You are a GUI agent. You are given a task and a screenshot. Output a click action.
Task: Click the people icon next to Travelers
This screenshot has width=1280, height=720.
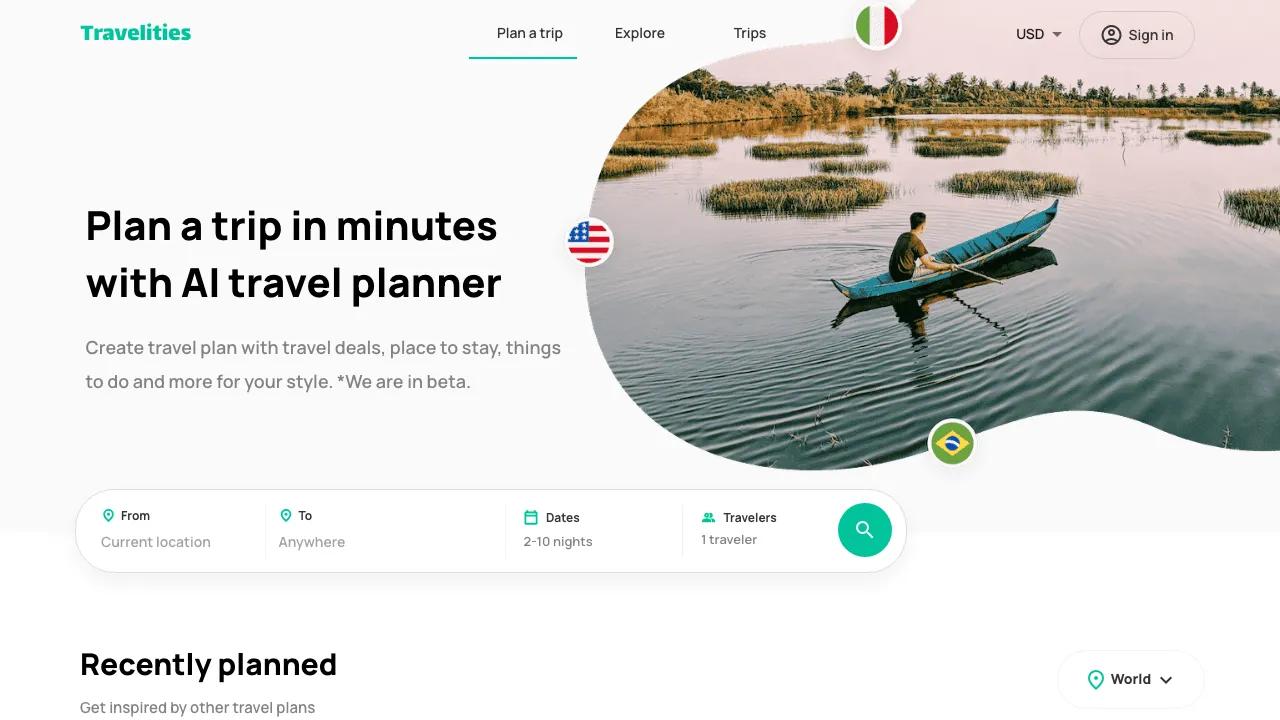click(x=708, y=517)
